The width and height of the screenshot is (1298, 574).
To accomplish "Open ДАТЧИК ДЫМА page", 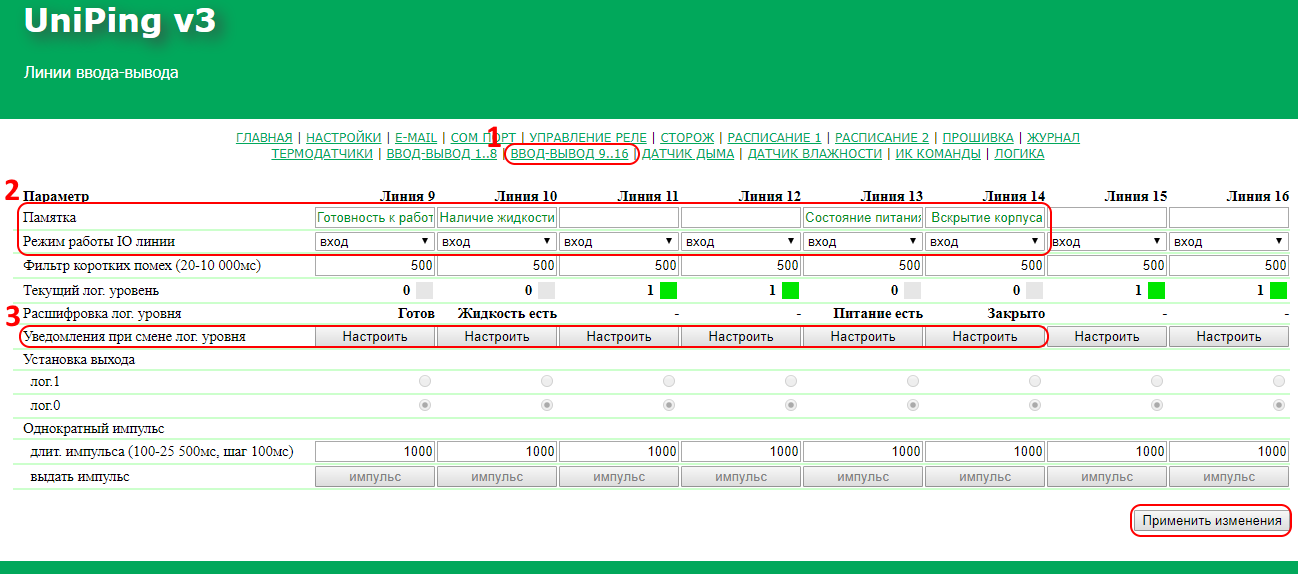I will (688, 154).
